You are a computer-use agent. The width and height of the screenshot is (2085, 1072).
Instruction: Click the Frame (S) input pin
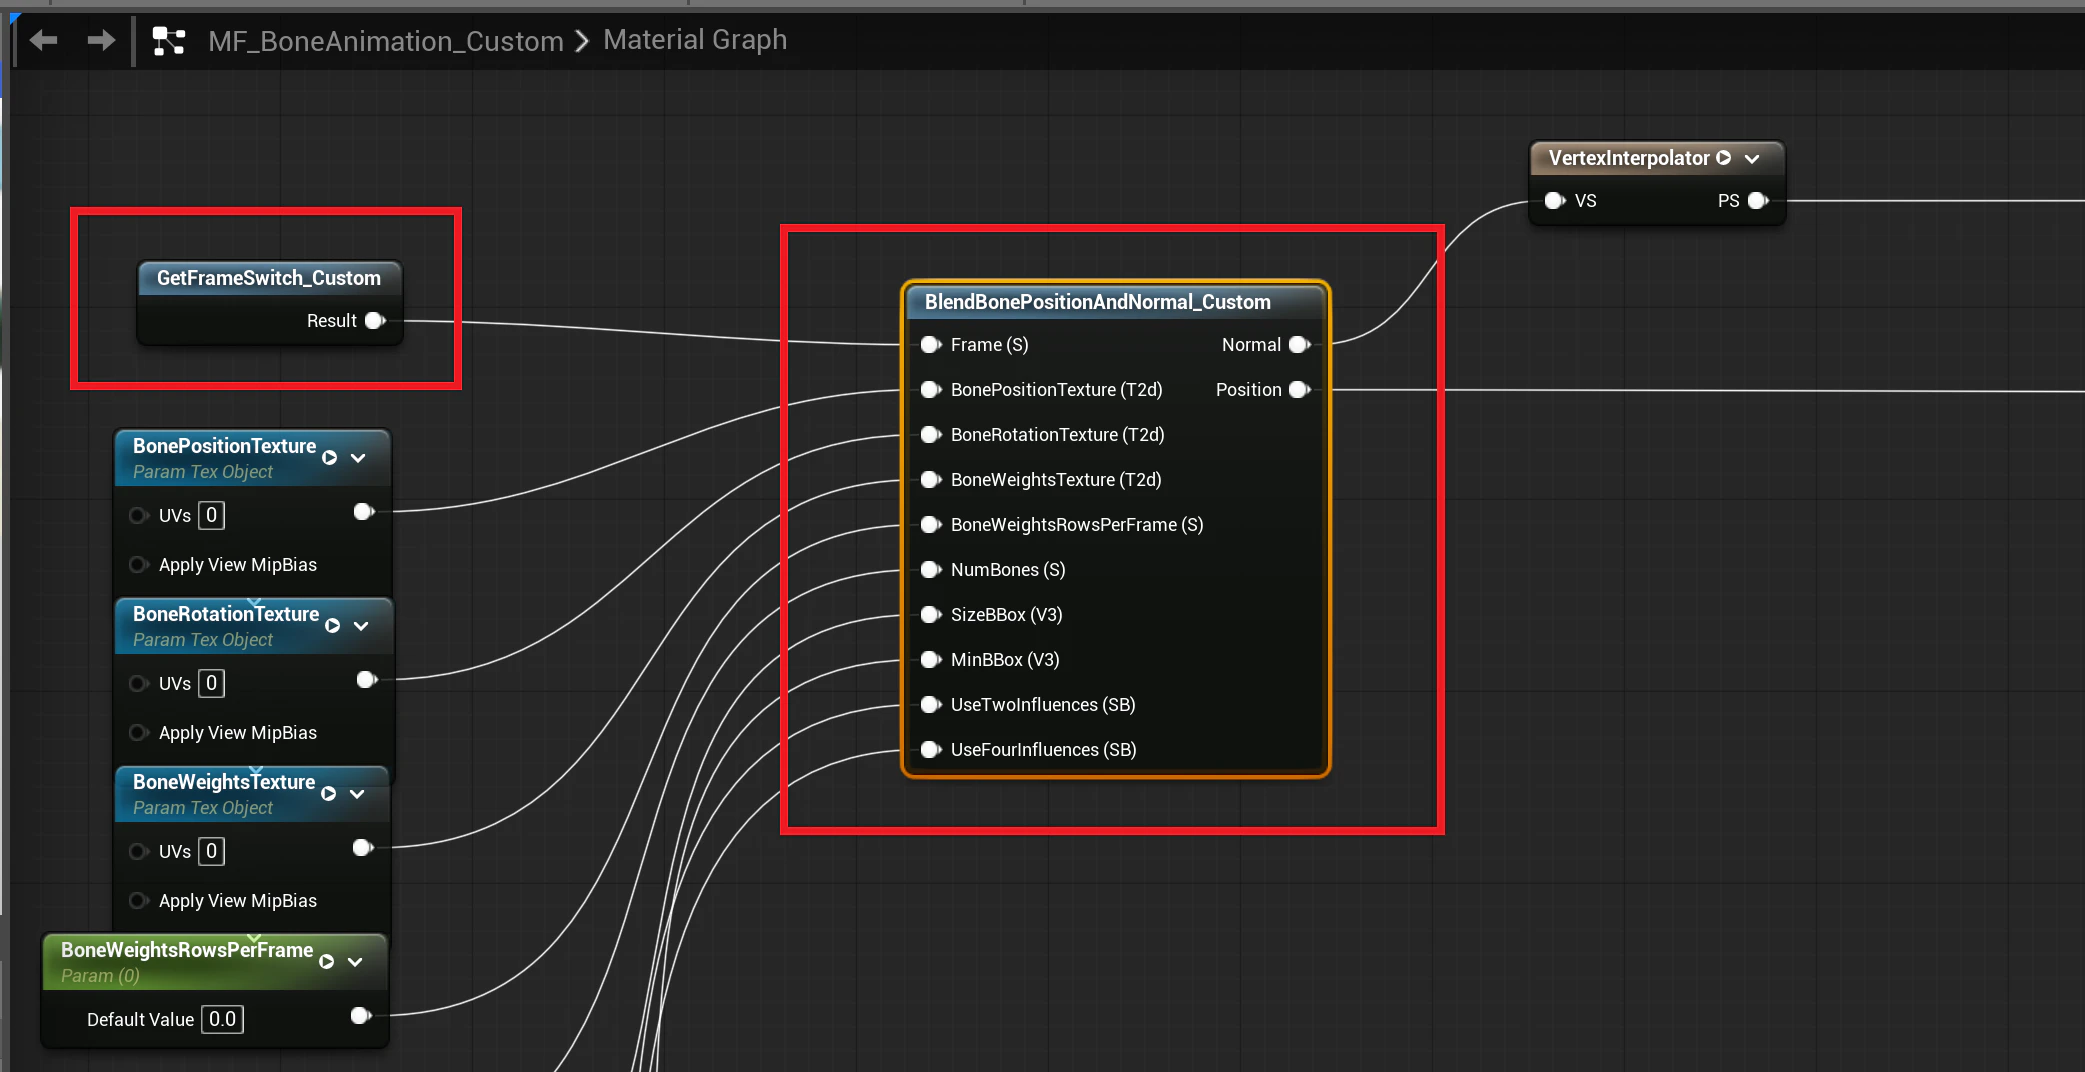[x=931, y=345]
